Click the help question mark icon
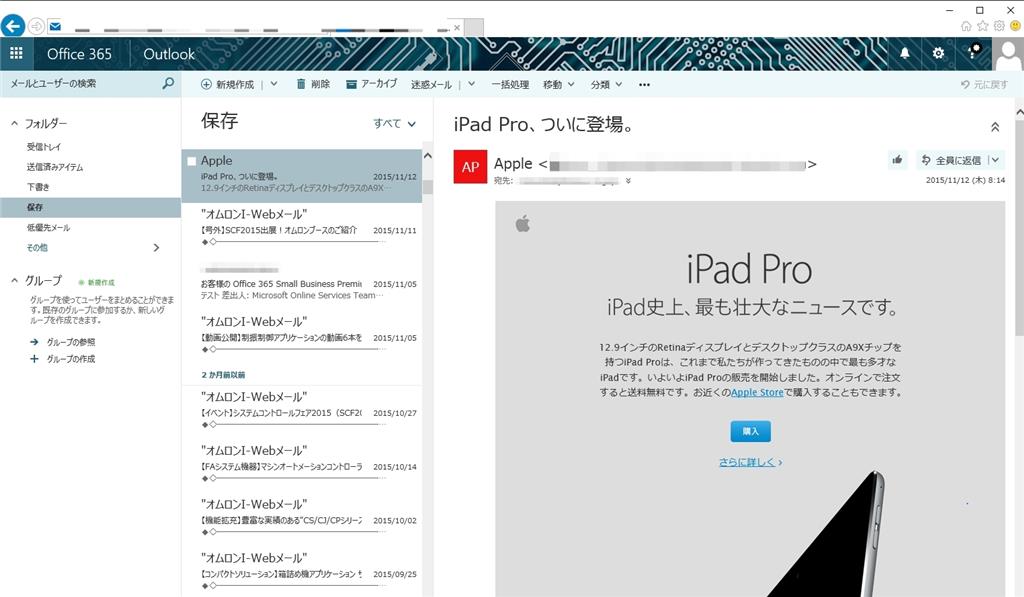 973,52
